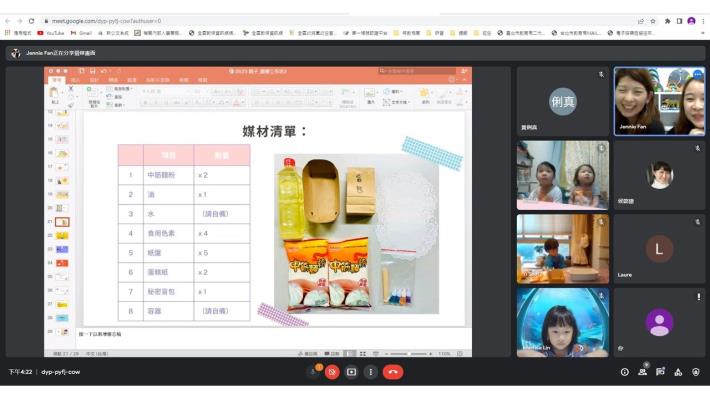Viewport: 710px width, 399px height.
Task: Click the options dots on Jennie Fan tile
Action: 698,74
